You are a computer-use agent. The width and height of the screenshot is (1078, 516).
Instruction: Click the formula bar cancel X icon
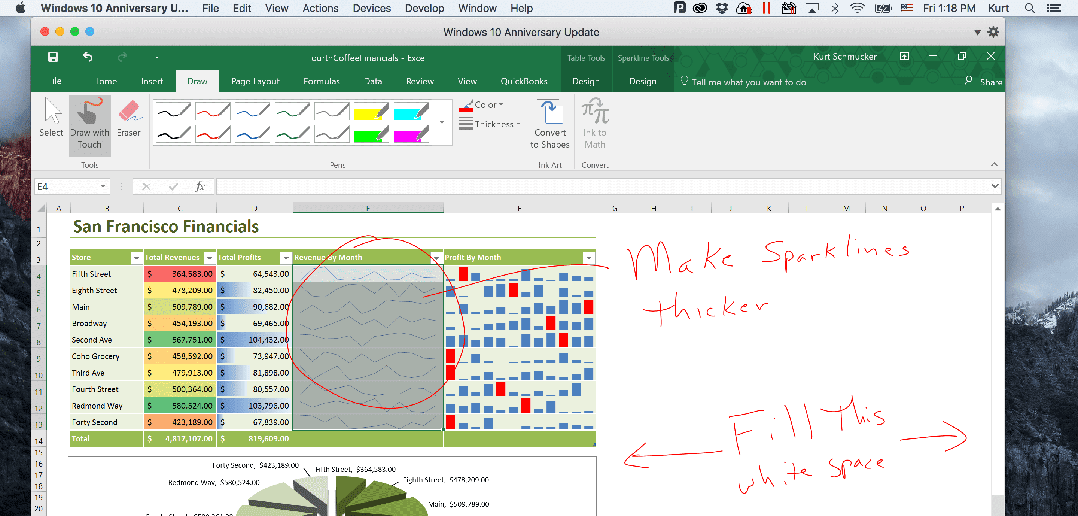pos(146,186)
